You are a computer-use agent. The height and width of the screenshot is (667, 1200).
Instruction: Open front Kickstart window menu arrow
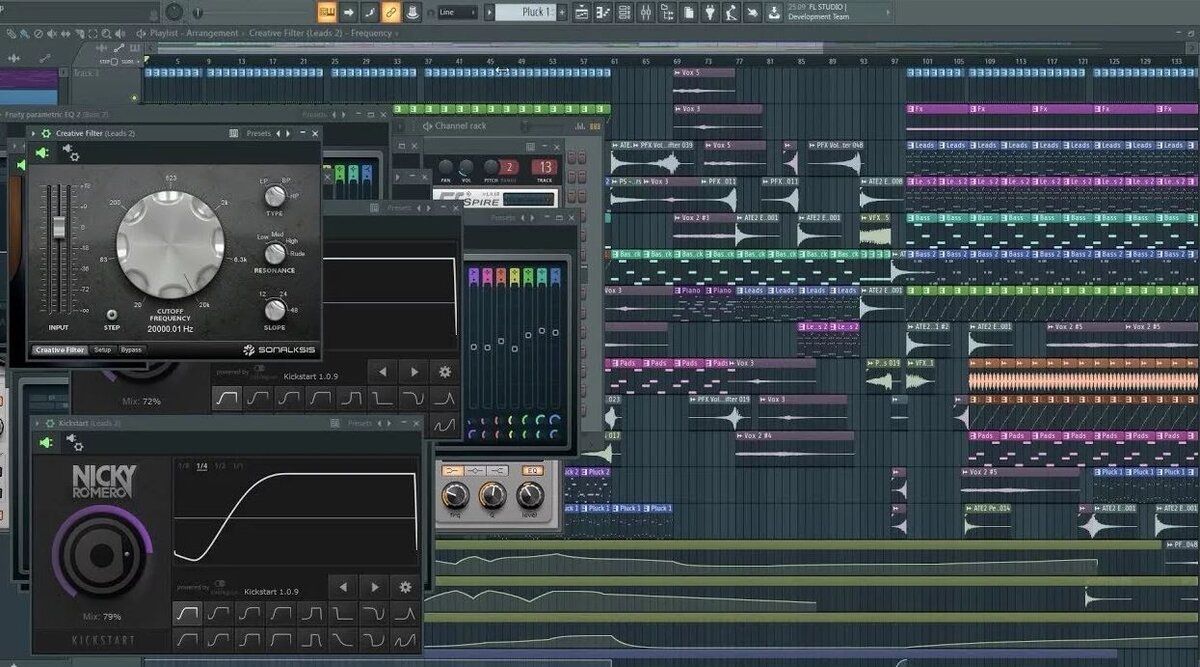click(x=36, y=423)
